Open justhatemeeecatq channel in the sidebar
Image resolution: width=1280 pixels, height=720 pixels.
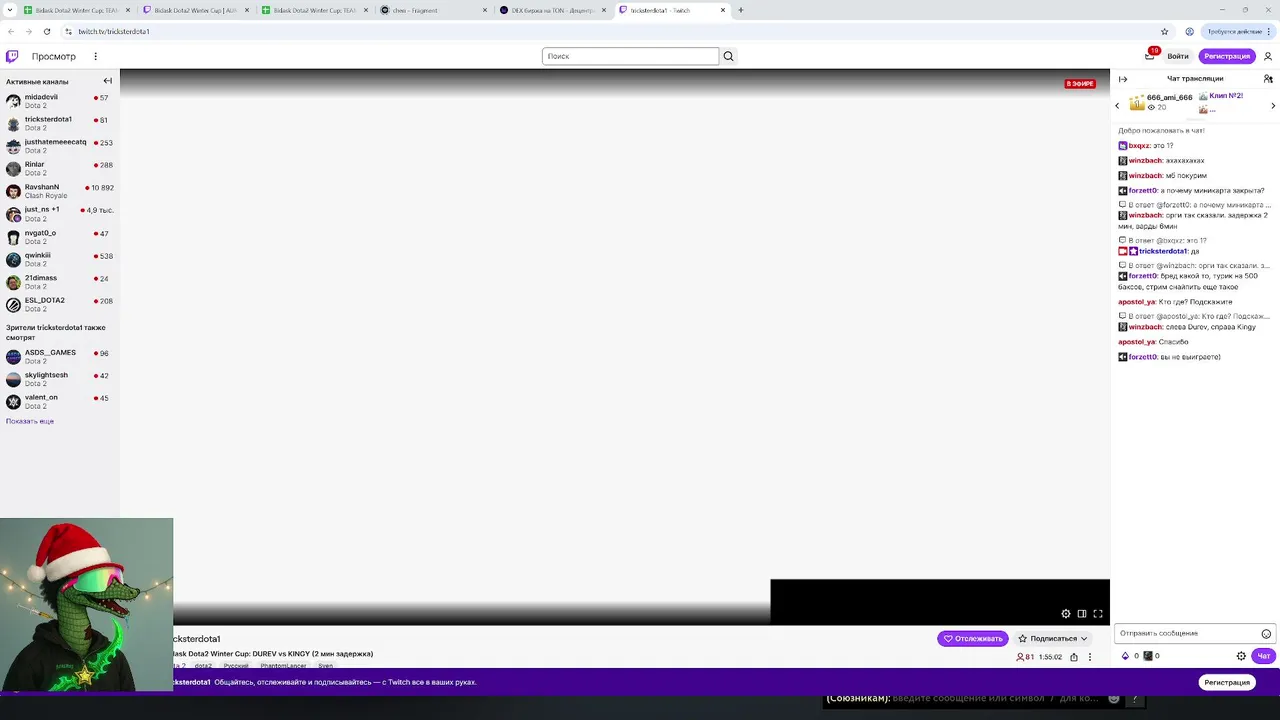coord(59,146)
